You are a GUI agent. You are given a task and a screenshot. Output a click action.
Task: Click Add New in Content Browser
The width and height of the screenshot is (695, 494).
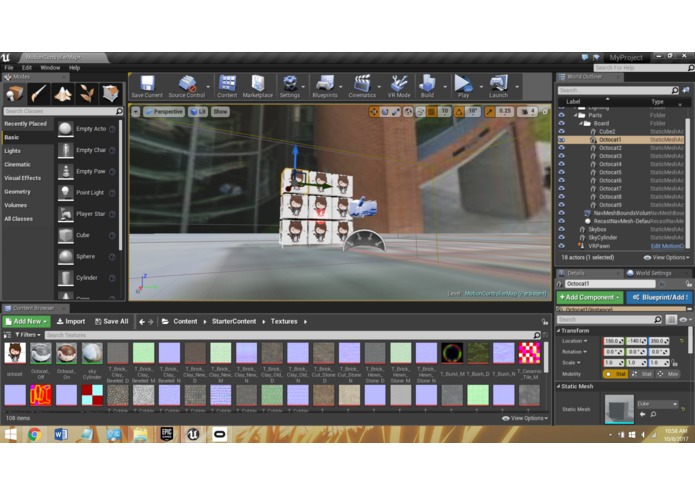tap(27, 321)
